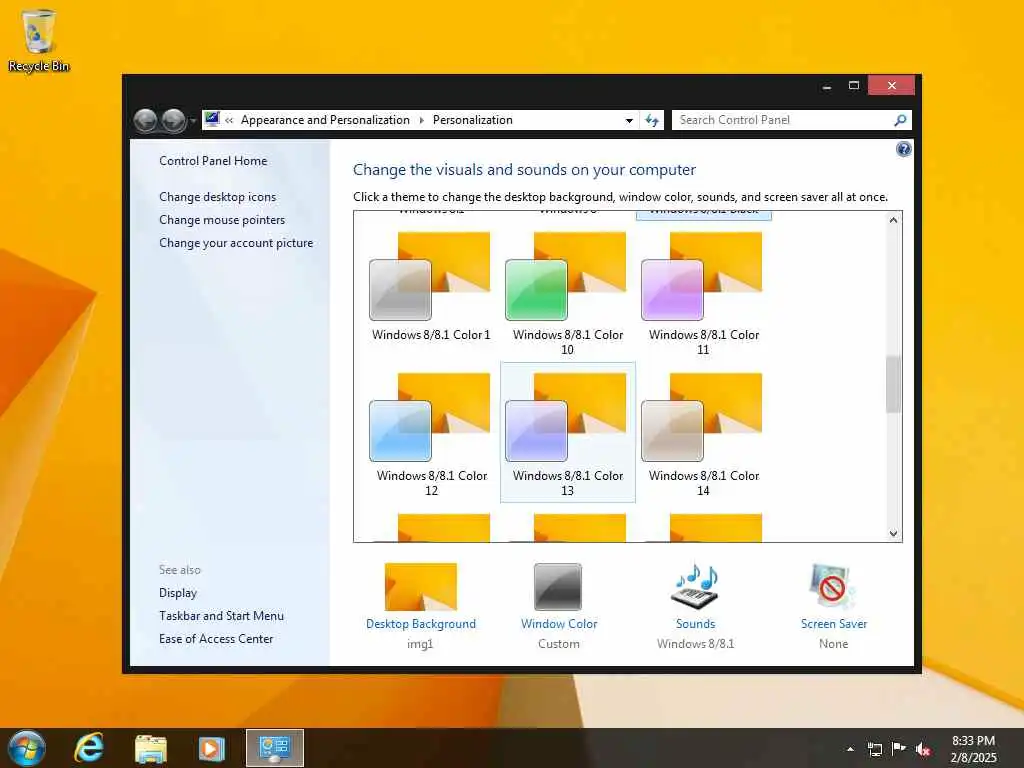Open Window Color settings icon

[558, 586]
